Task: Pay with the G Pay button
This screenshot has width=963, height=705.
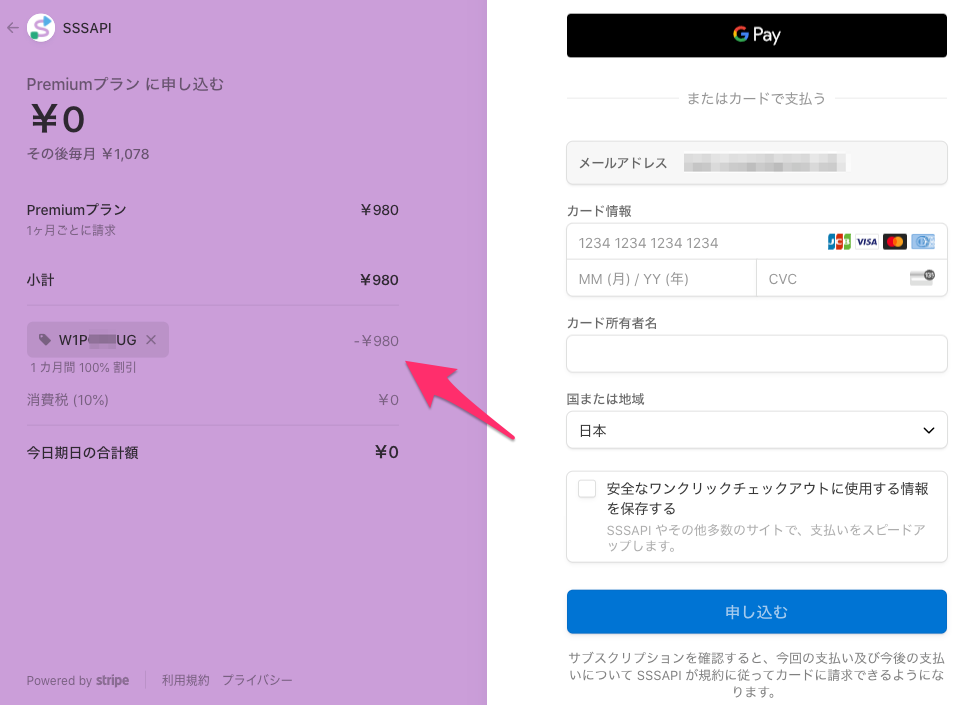Action: click(x=756, y=35)
